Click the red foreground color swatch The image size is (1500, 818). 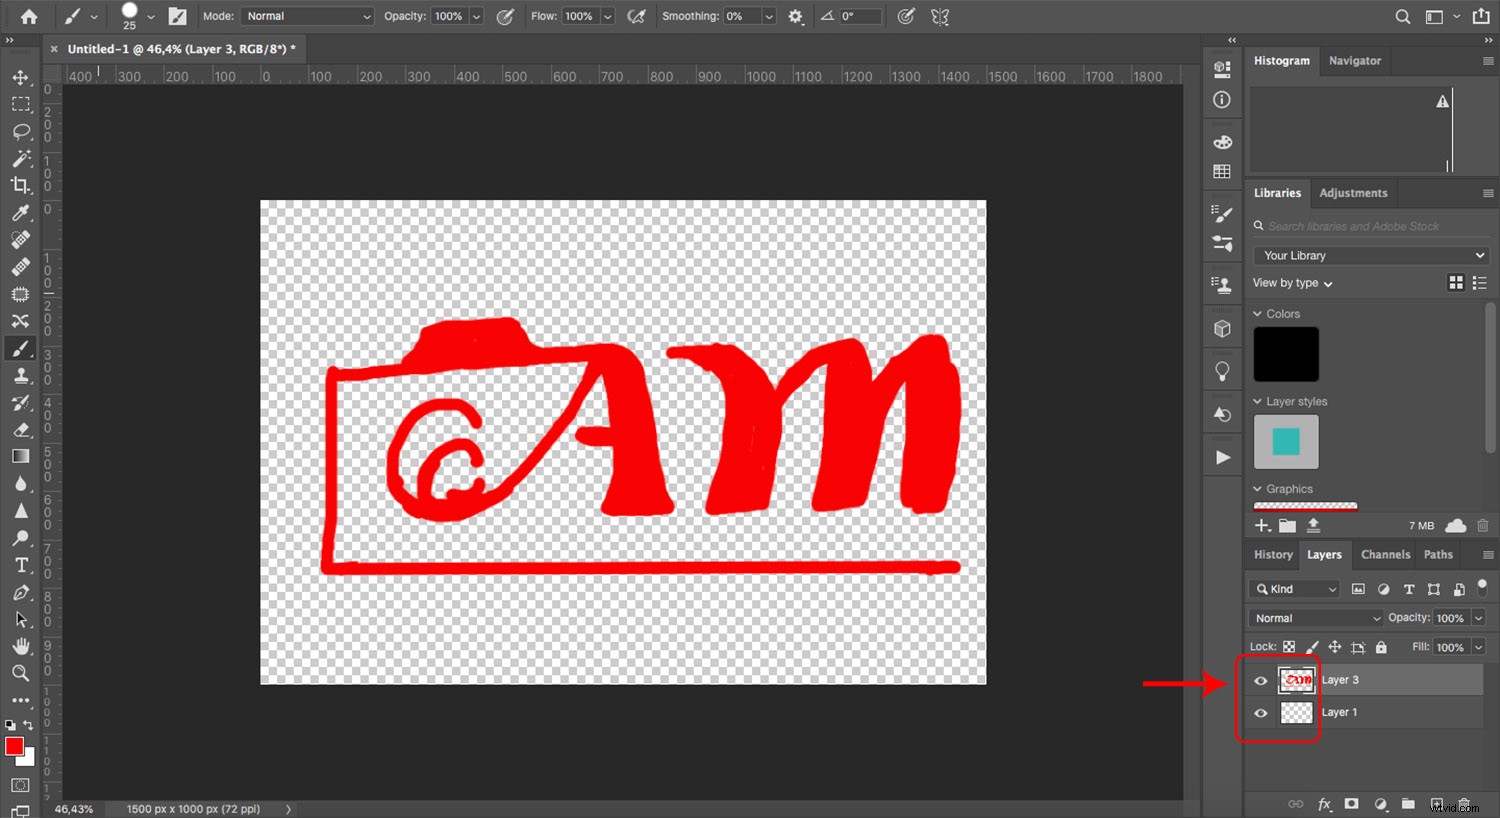[x=15, y=745]
